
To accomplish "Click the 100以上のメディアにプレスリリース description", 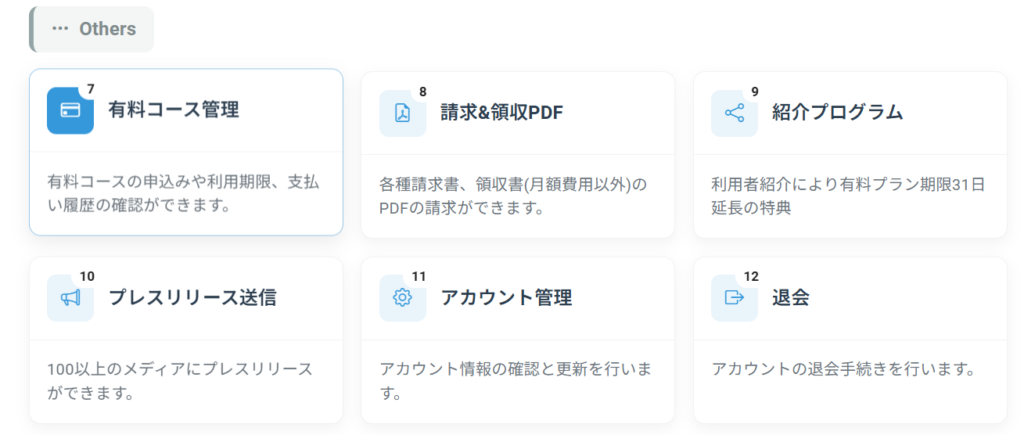I will pyautogui.click(x=180, y=381).
